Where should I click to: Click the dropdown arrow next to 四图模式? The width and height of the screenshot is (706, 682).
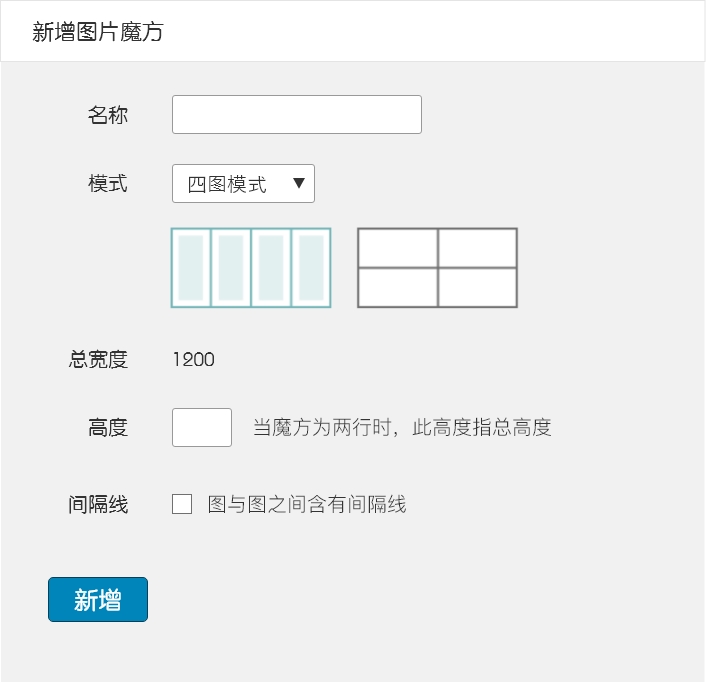click(x=298, y=184)
